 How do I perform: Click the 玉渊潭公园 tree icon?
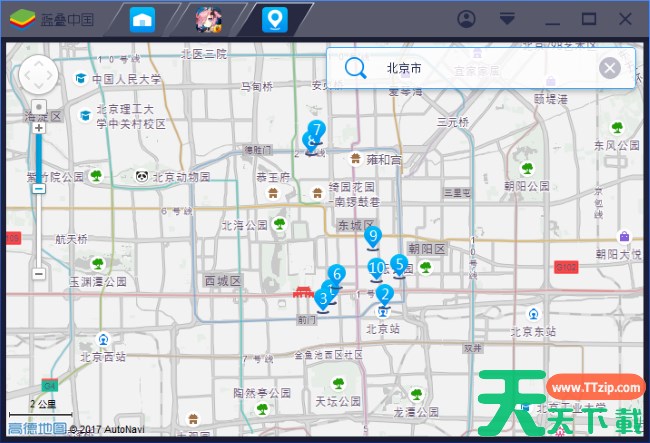coord(98,263)
